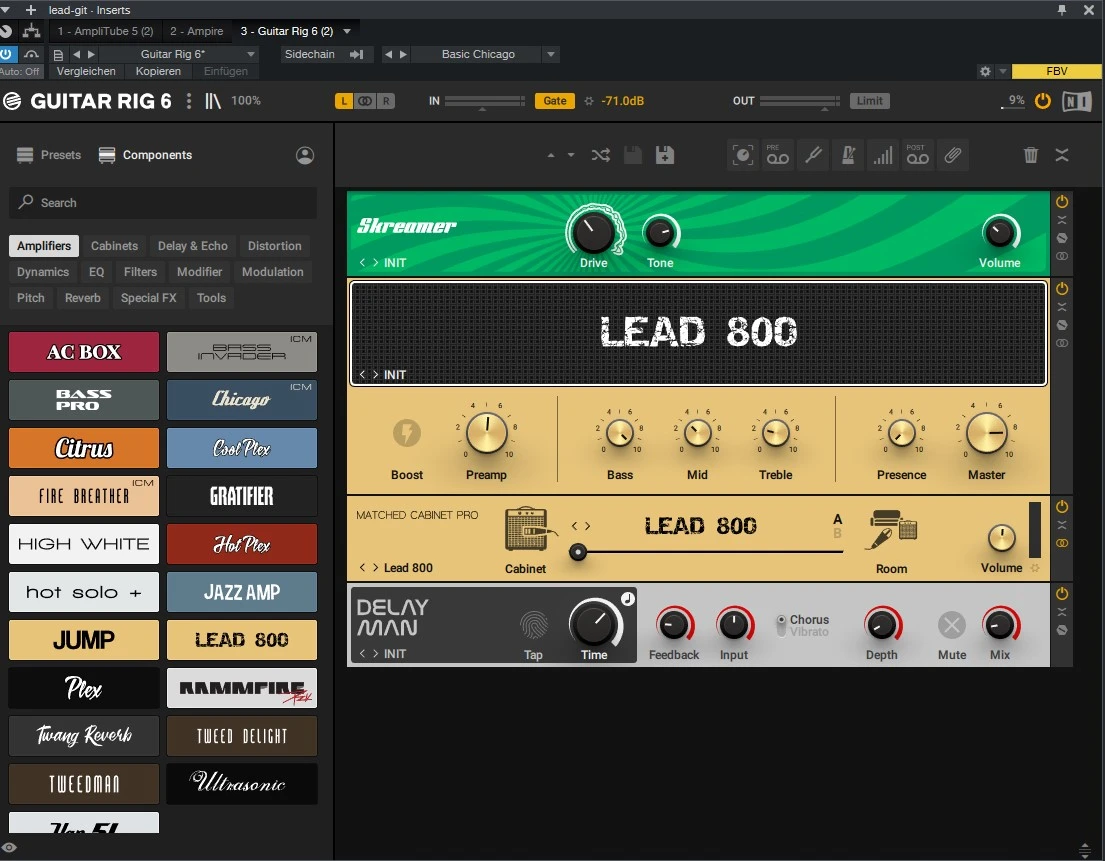Screen dimensions: 1105x861
Task: Open the top-left window menu arrow
Action: coord(5,10)
